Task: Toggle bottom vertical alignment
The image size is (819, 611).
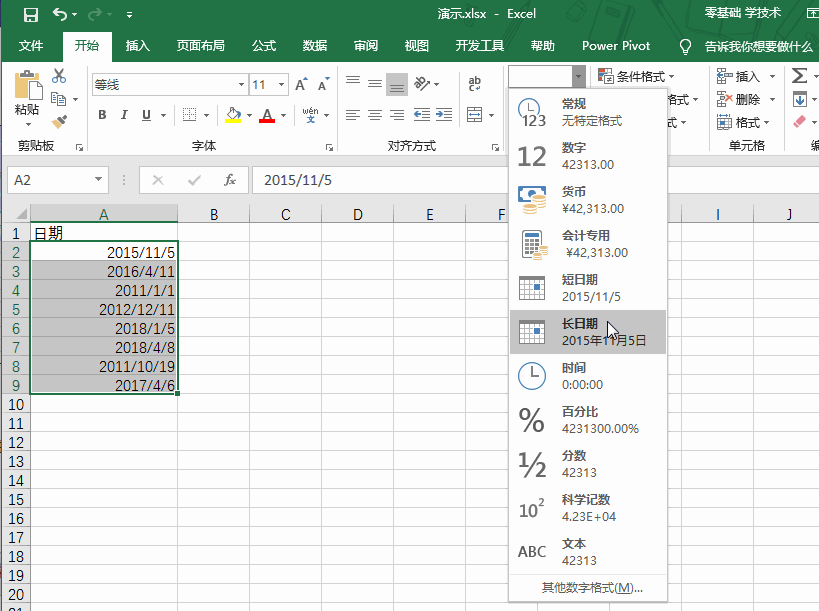Action: tap(397, 84)
